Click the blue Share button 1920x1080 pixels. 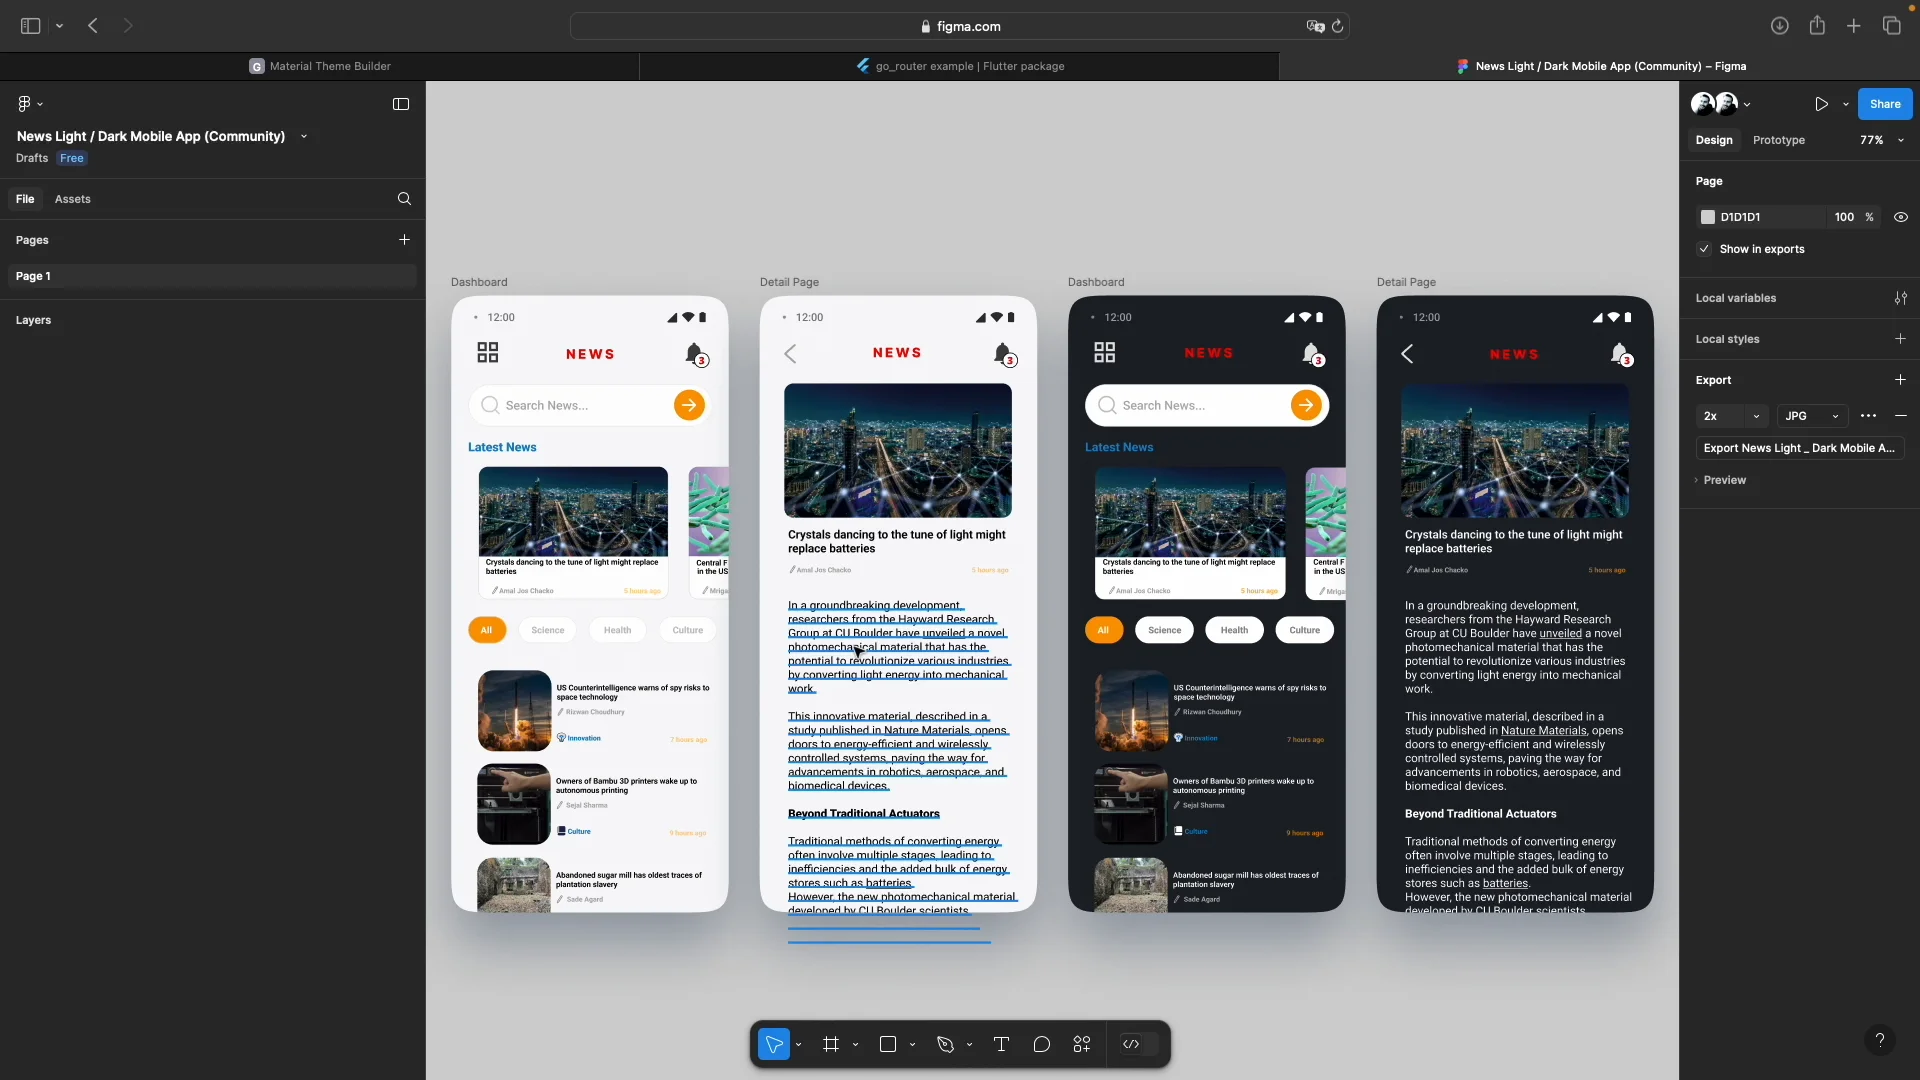[1884, 104]
